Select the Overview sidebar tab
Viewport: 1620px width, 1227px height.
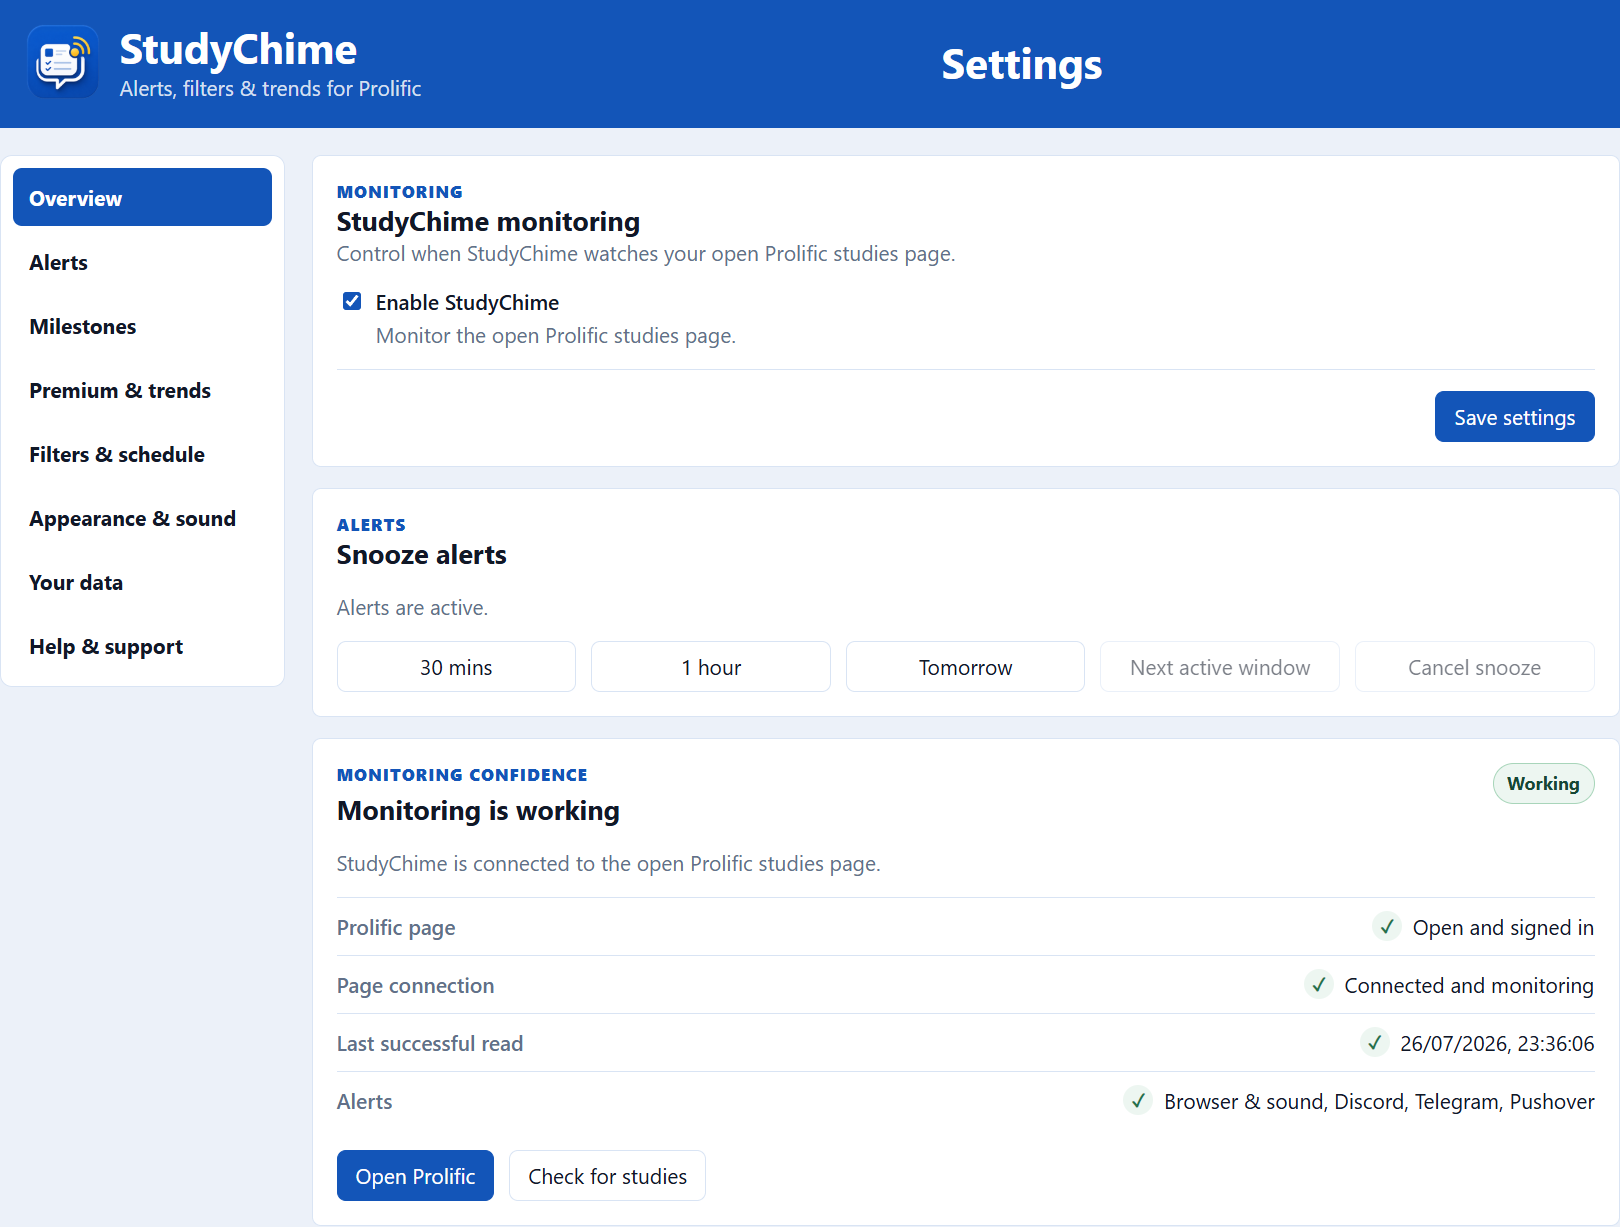coord(142,197)
